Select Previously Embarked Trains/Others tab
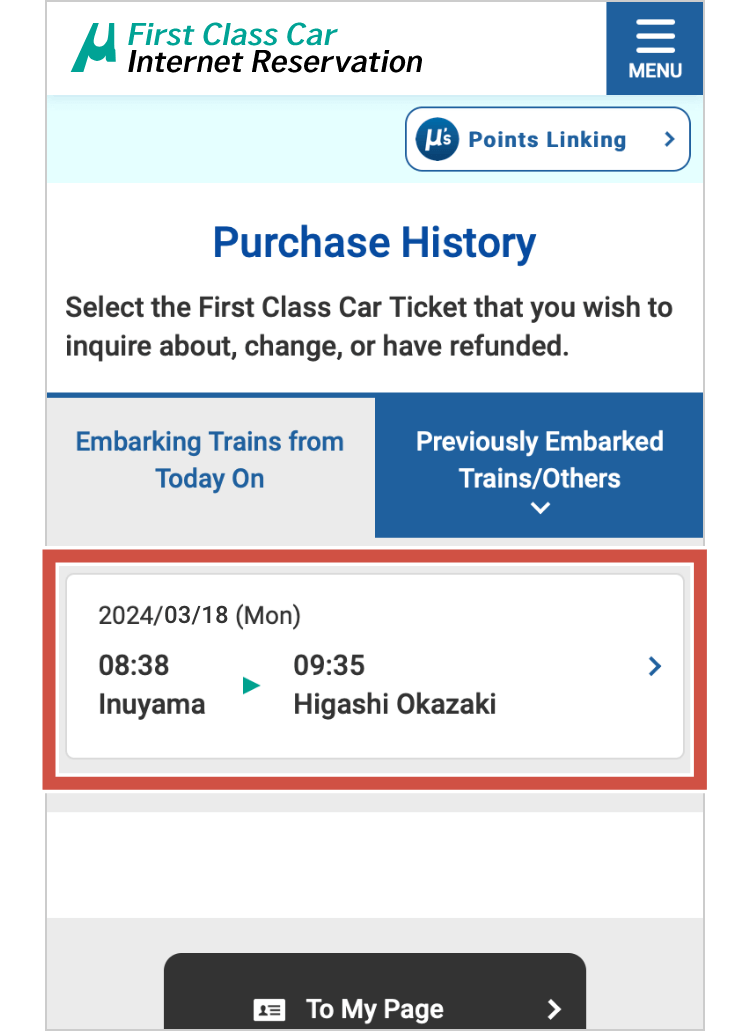750x1031 pixels. 539,458
